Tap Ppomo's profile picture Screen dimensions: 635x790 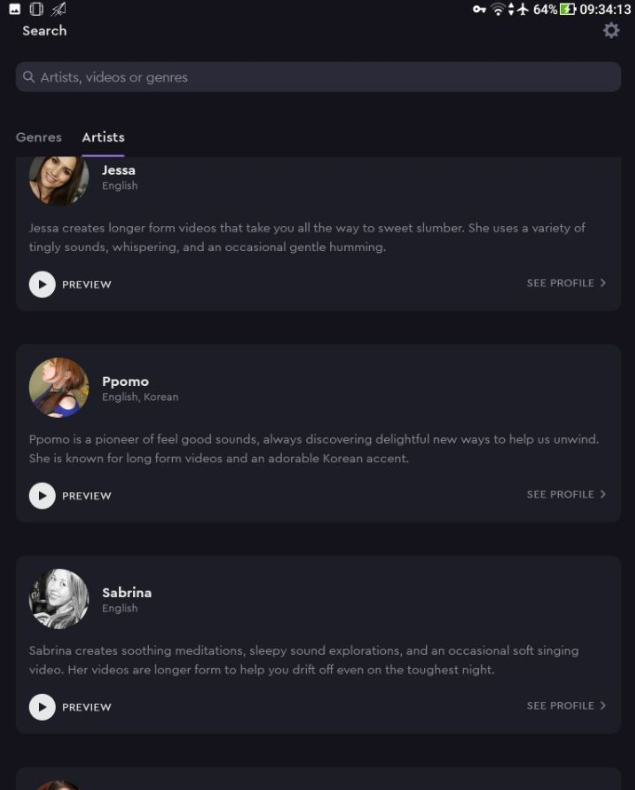(58, 388)
